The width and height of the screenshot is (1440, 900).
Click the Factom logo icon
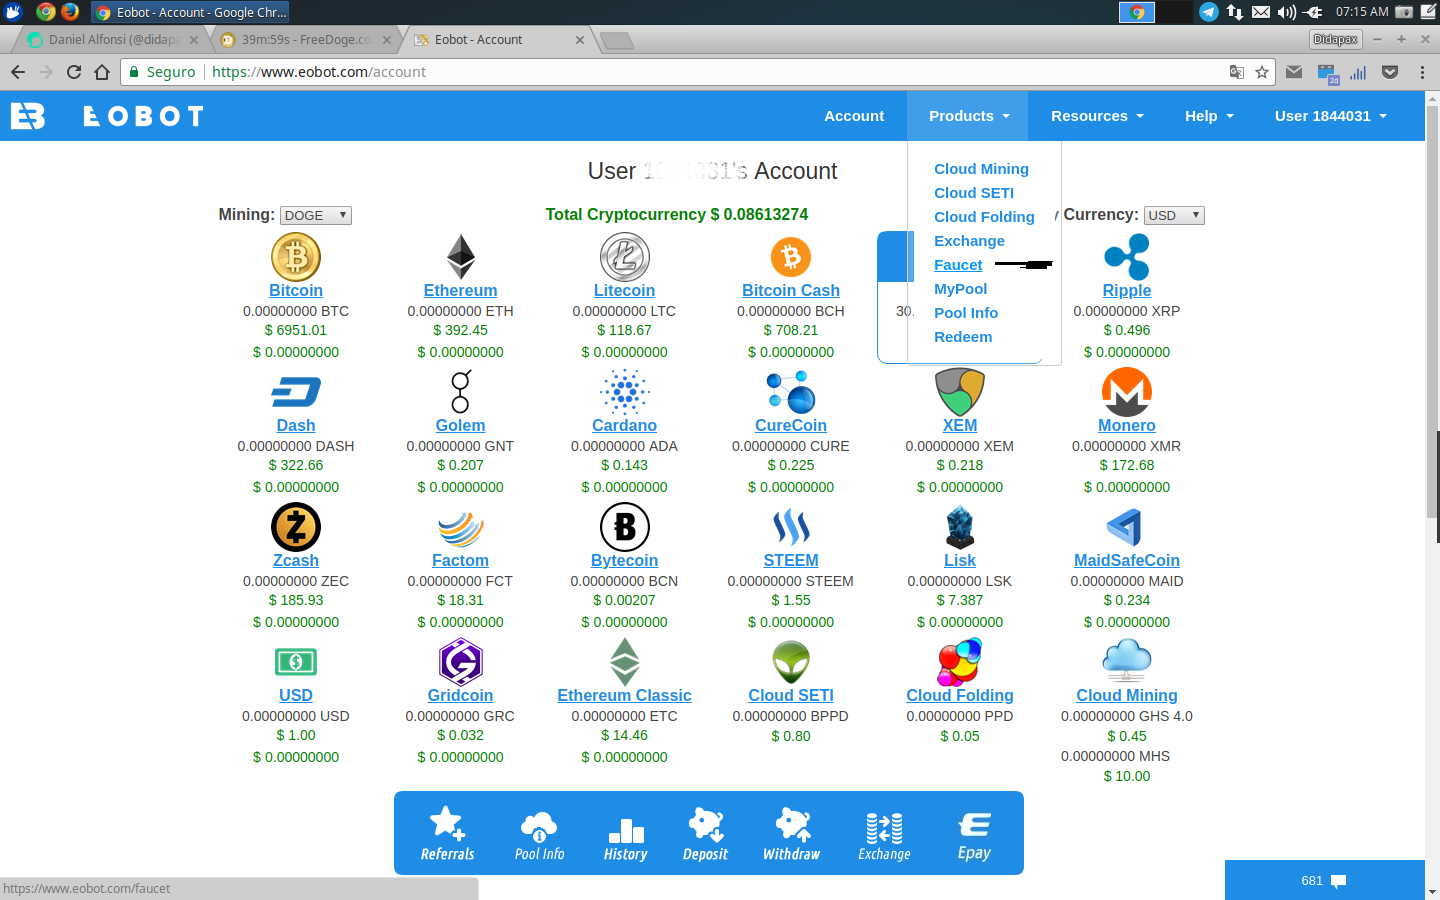461,529
